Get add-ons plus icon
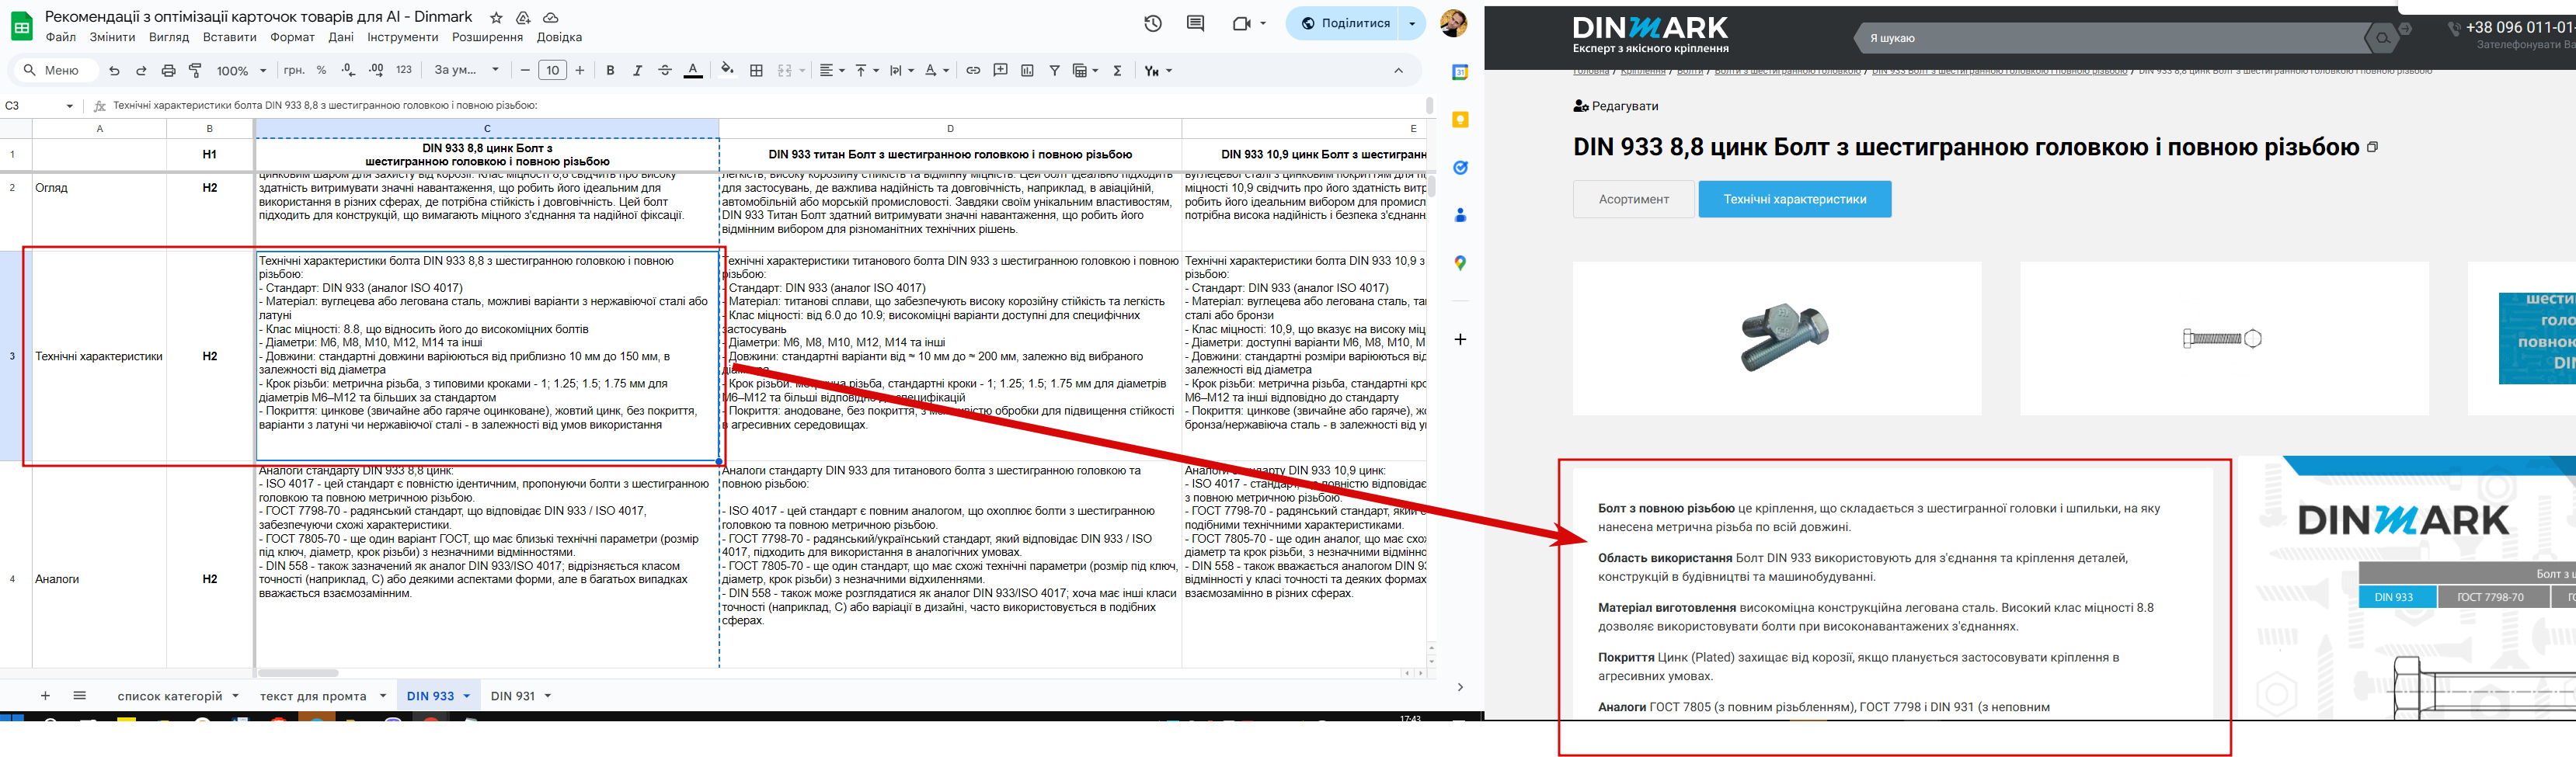The image size is (2576, 757). (1460, 340)
